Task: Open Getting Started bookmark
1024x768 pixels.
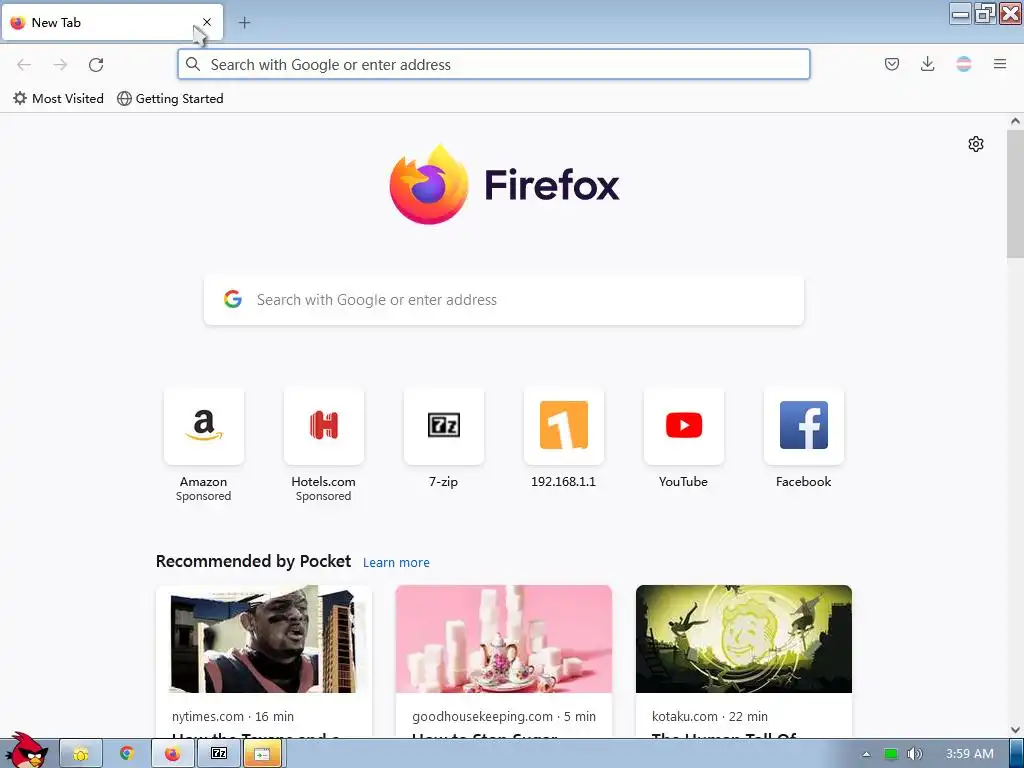Action: pyautogui.click(x=170, y=99)
